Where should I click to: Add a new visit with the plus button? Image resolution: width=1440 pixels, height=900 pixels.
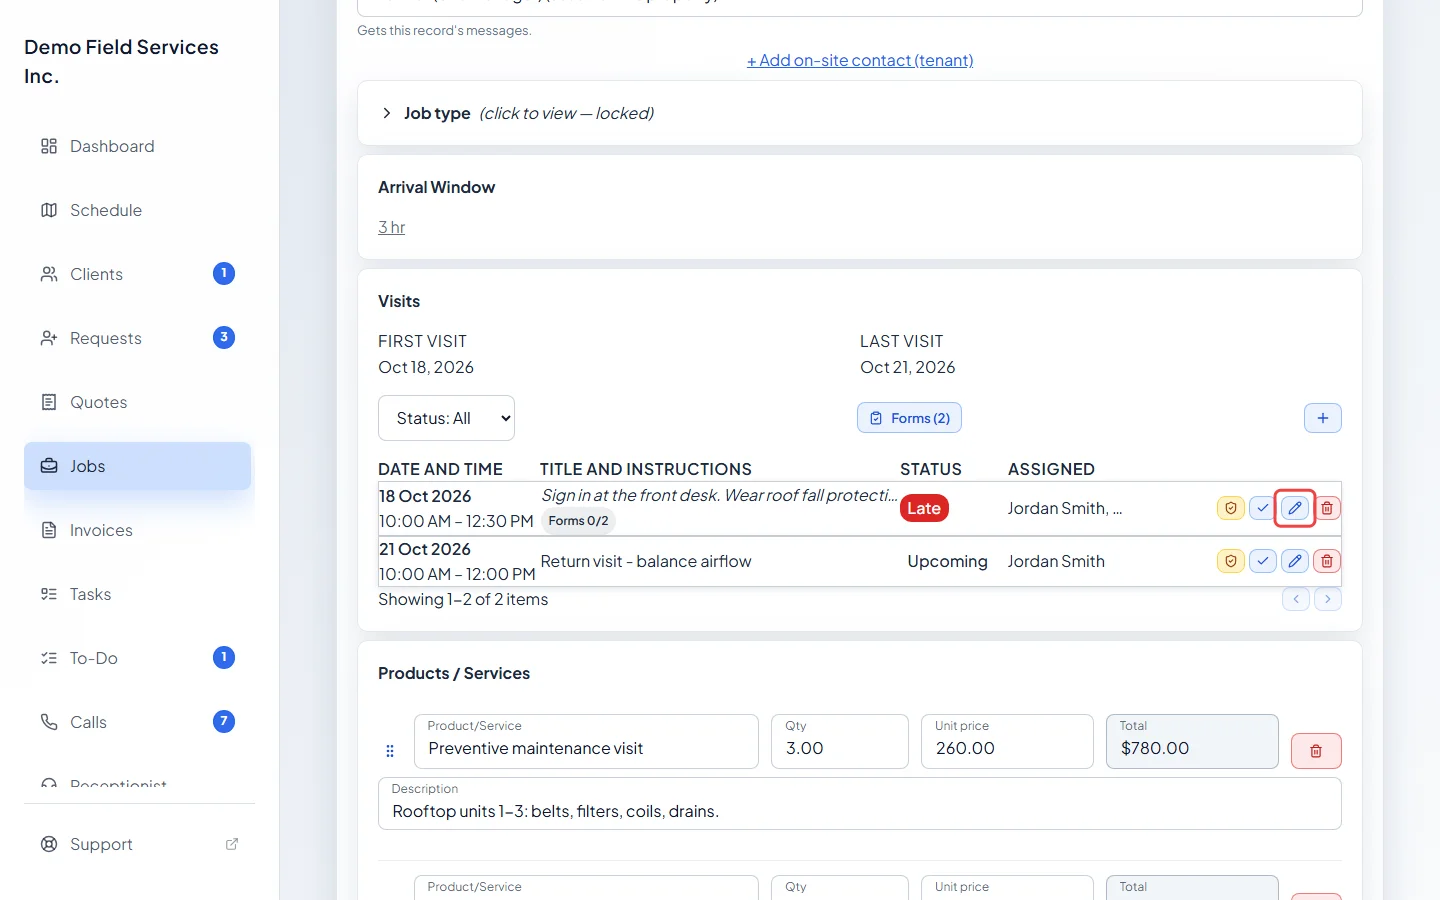pyautogui.click(x=1323, y=418)
